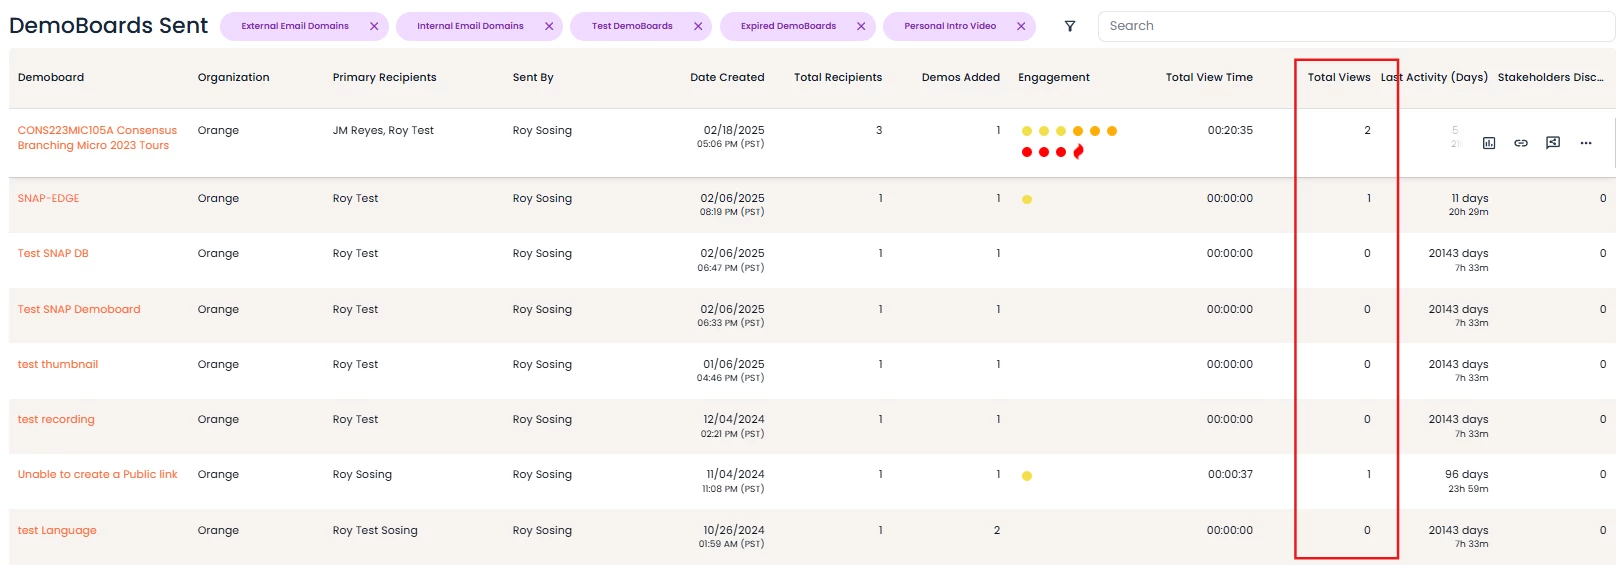The width and height of the screenshot is (1621, 567).
Task: Open the filter funnel icon
Action: (x=1069, y=26)
